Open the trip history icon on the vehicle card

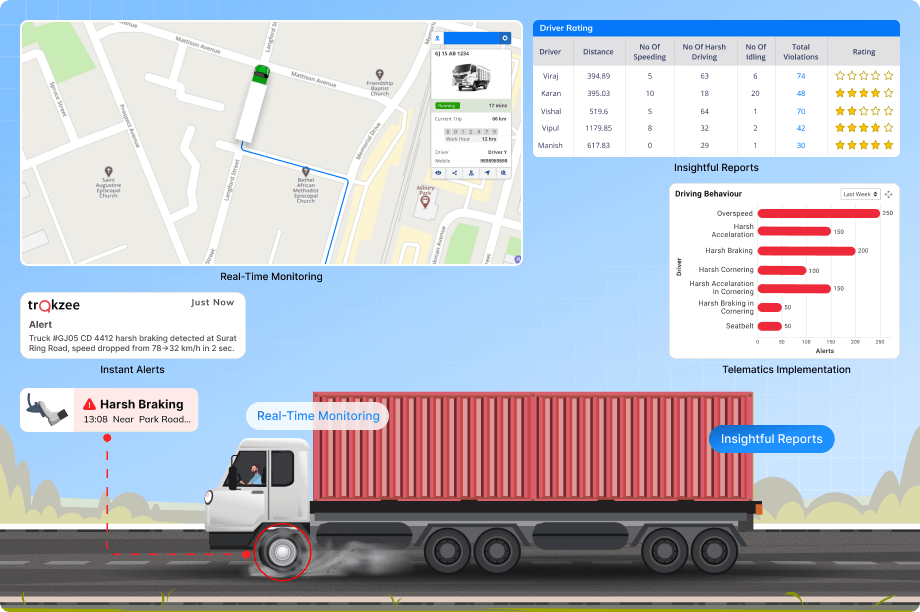pyautogui.click(x=502, y=173)
